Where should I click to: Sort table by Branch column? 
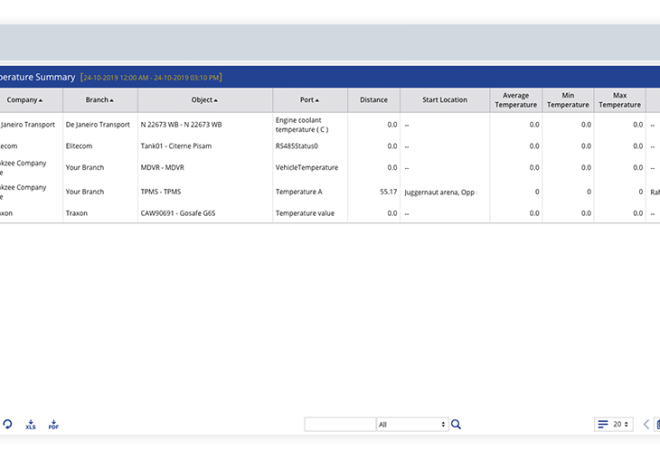click(x=99, y=100)
